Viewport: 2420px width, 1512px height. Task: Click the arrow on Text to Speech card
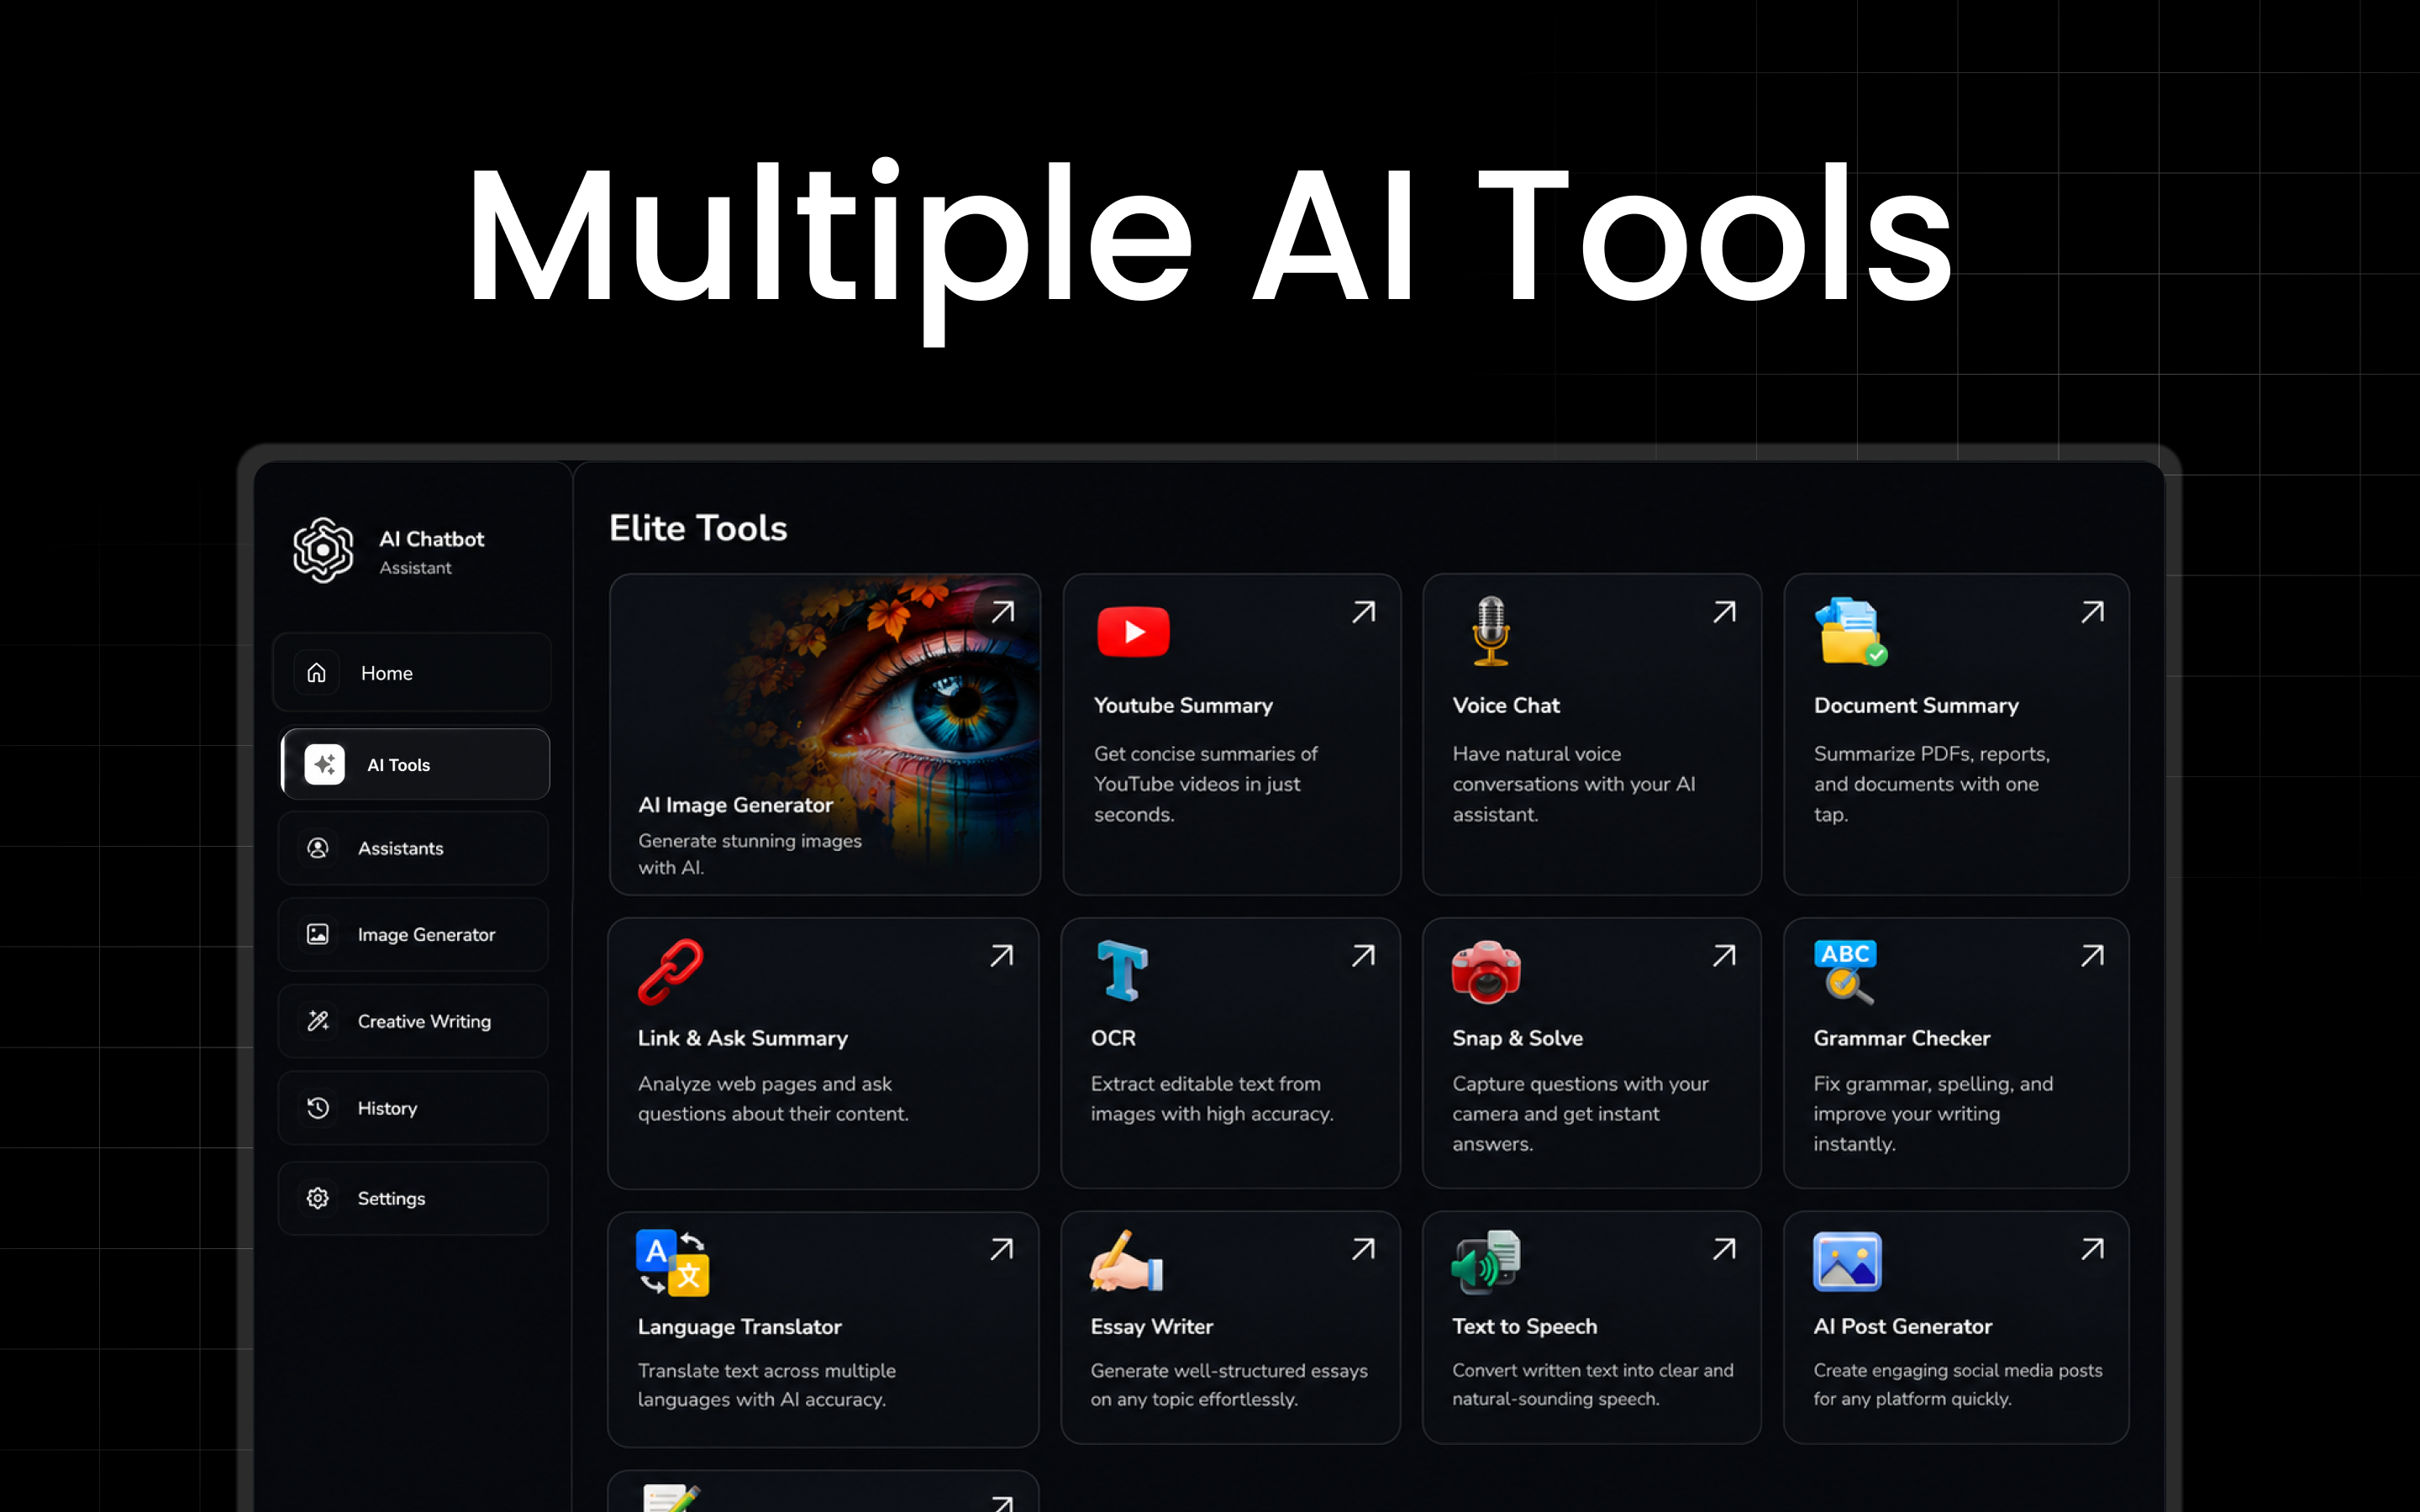[x=1724, y=1249]
